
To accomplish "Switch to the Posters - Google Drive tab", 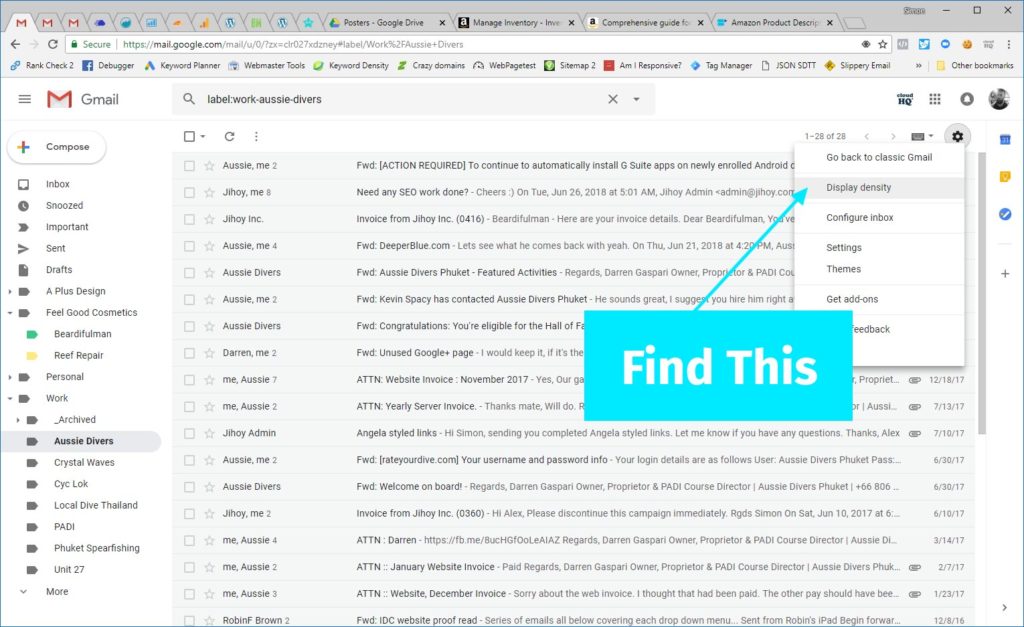I will coord(387,22).
